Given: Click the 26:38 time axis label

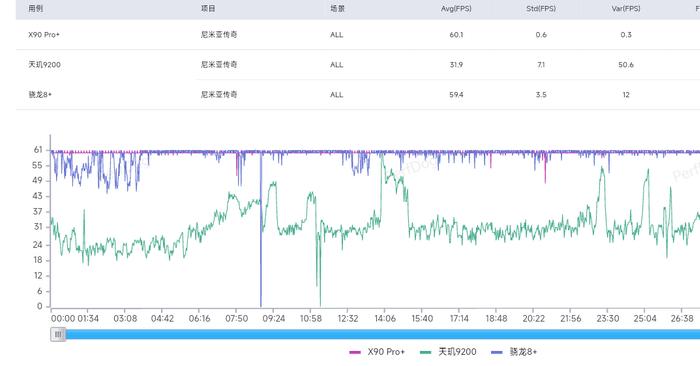Looking at the screenshot, I should (682, 319).
